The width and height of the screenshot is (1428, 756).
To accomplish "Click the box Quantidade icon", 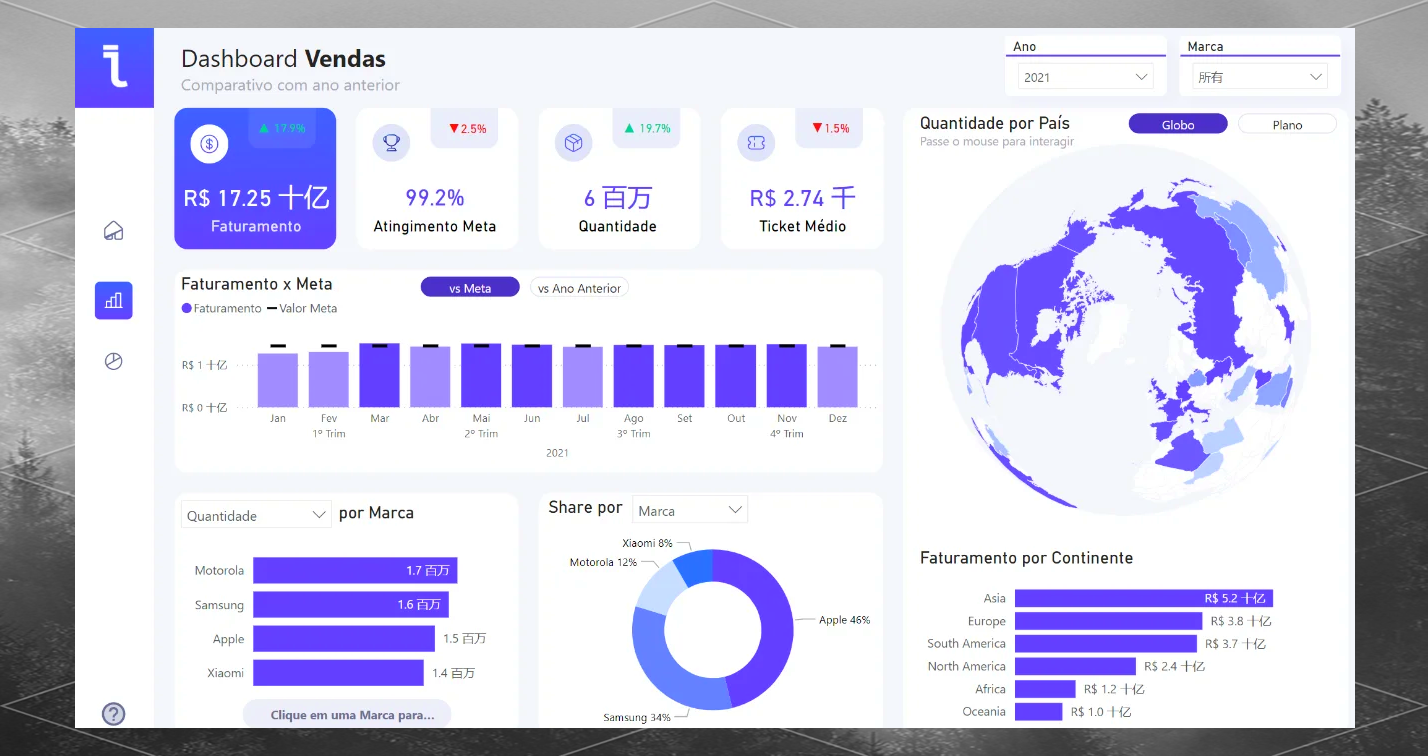I will (573, 143).
